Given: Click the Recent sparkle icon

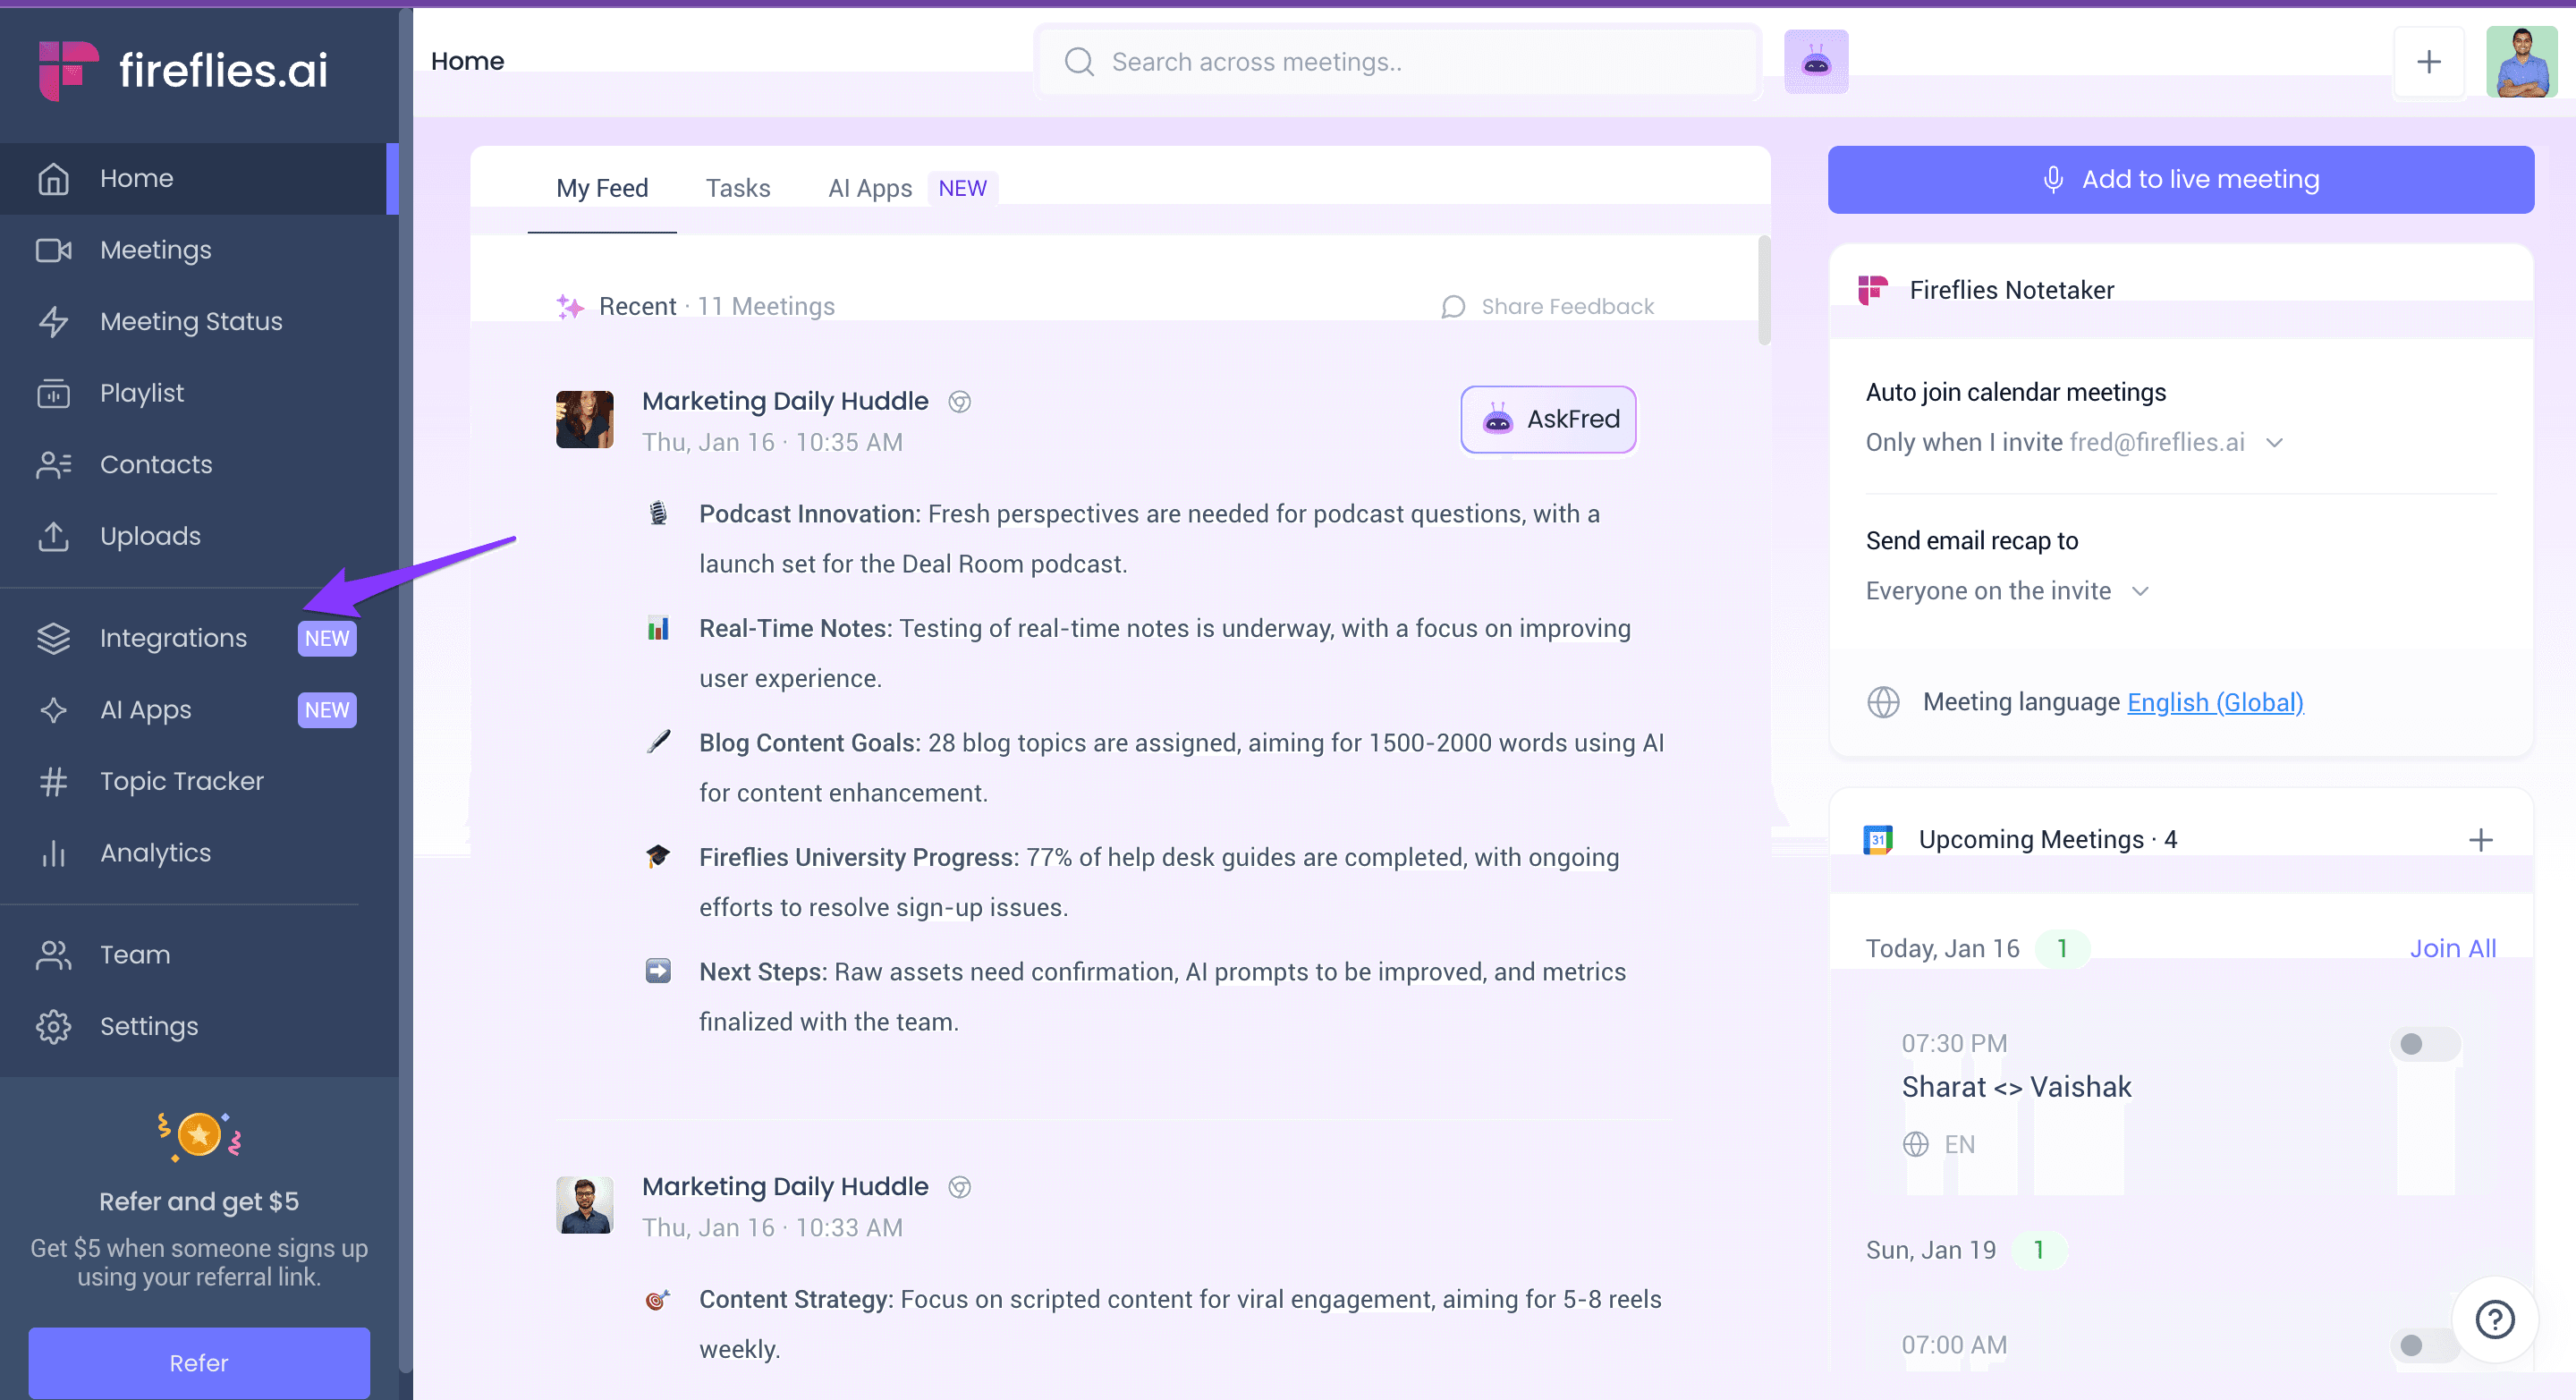Looking at the screenshot, I should [570, 306].
